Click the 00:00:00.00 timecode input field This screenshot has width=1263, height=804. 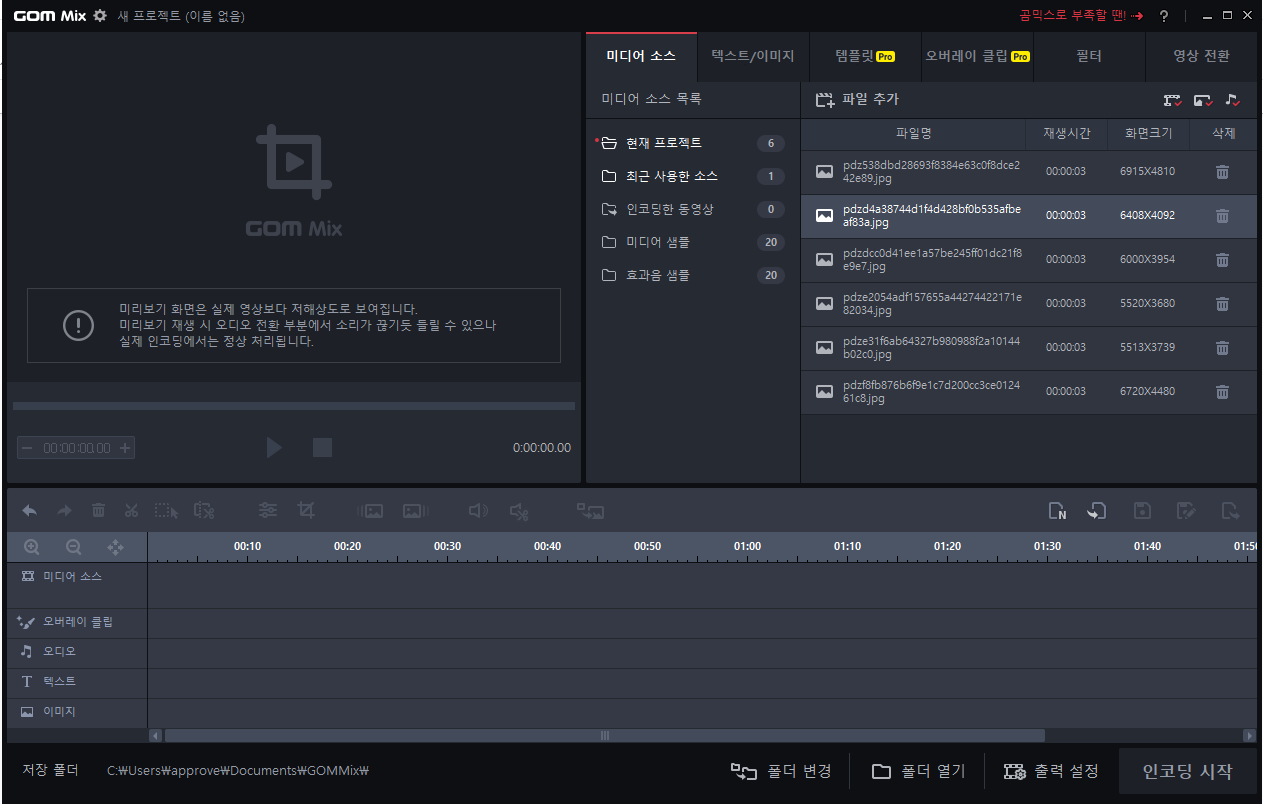pos(76,448)
